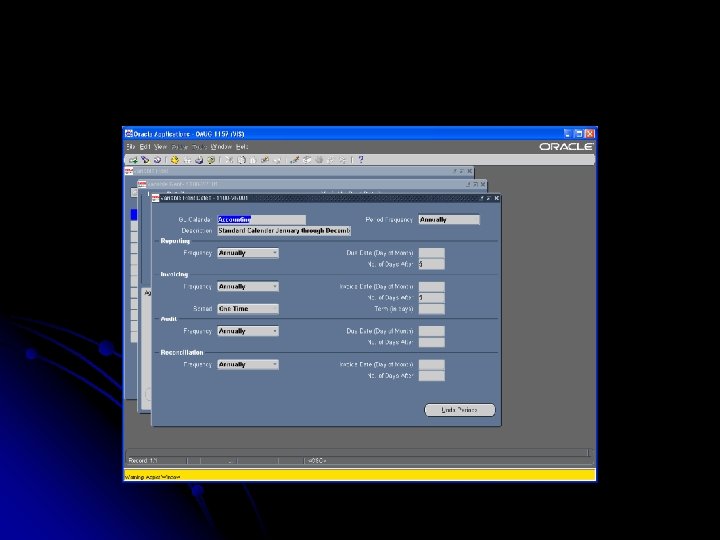Screen dimensions: 720x540
Task: Click the Copy toolbar icon
Action: (x=241, y=160)
